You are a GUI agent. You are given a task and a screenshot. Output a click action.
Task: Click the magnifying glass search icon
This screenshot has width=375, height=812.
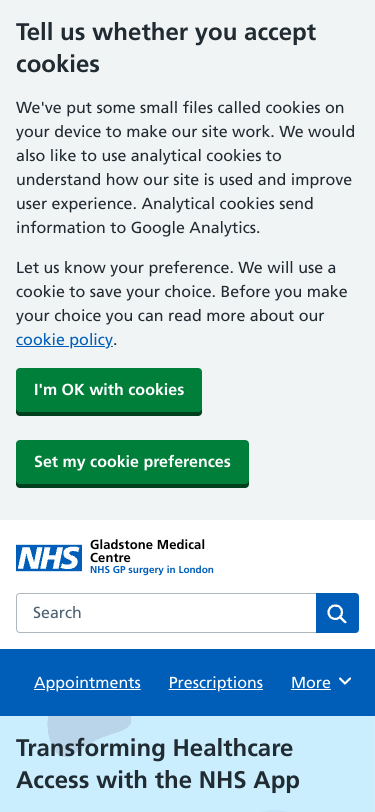tap(337, 613)
